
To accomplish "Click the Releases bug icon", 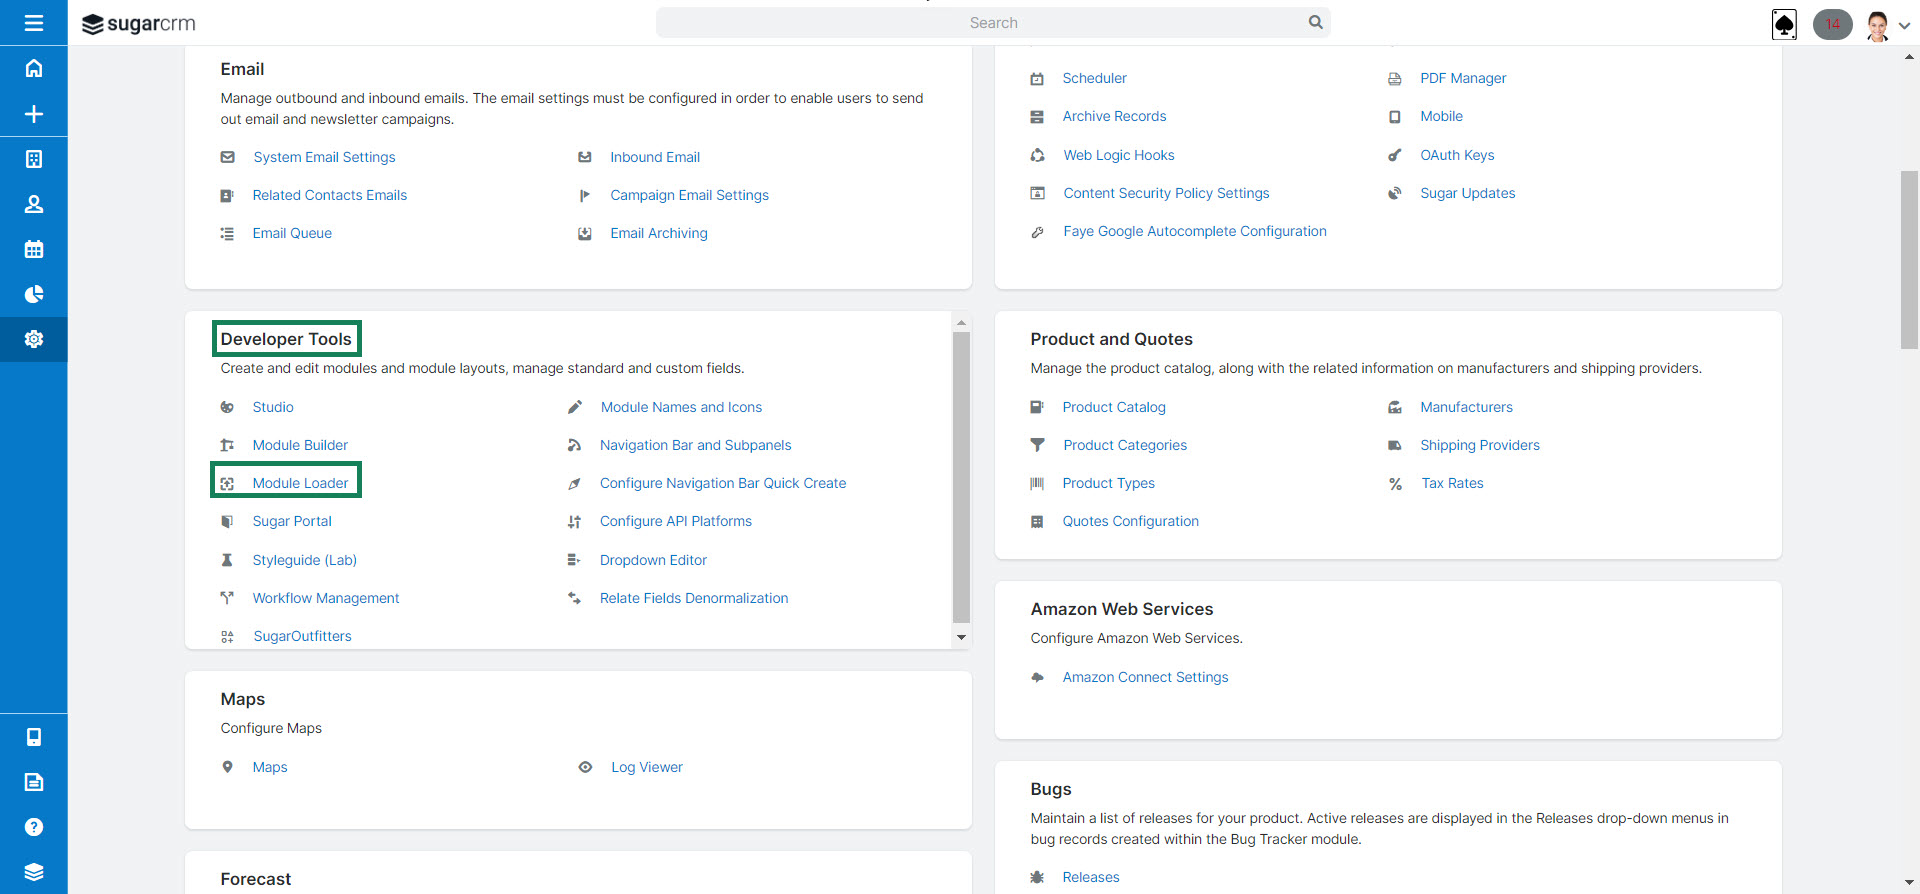I will click(1037, 877).
